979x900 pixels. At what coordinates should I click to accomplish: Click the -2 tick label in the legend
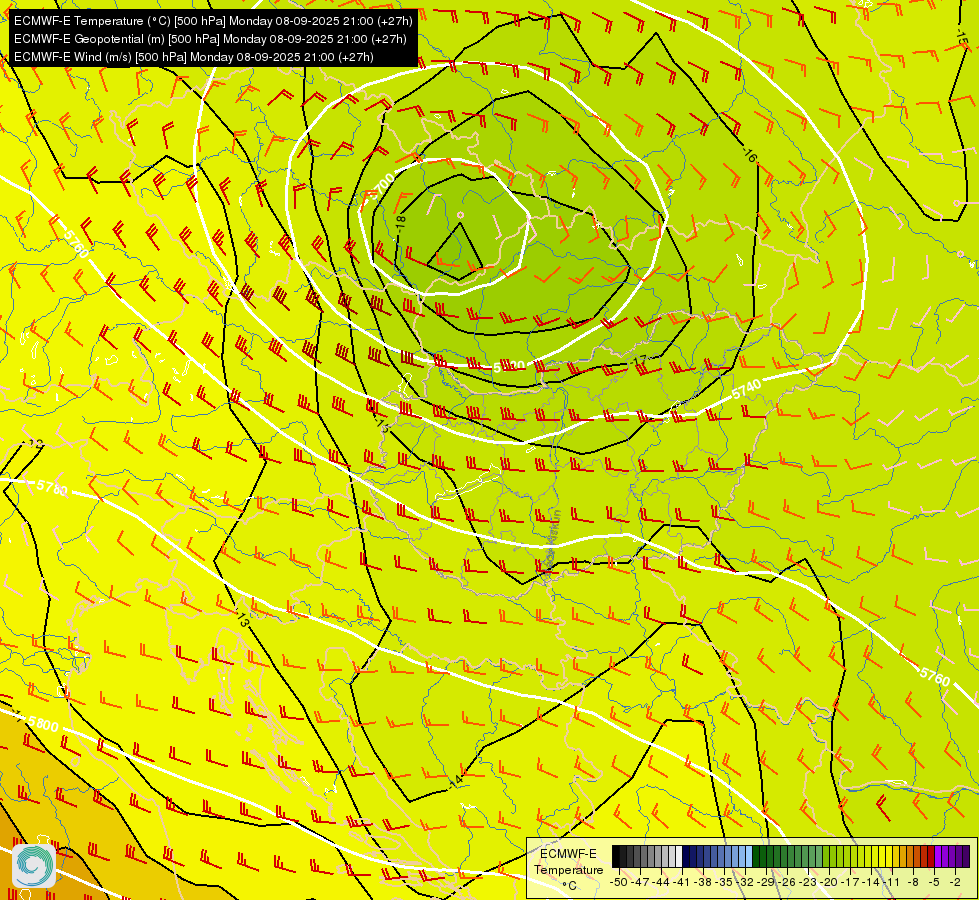[955, 883]
